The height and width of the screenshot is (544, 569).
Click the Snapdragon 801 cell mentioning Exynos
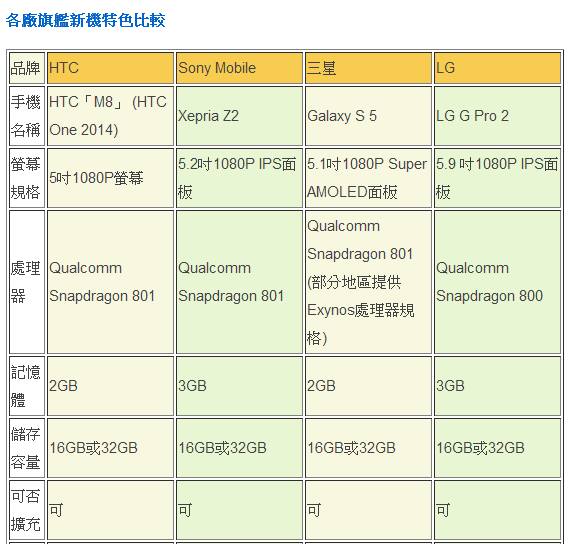(368, 282)
